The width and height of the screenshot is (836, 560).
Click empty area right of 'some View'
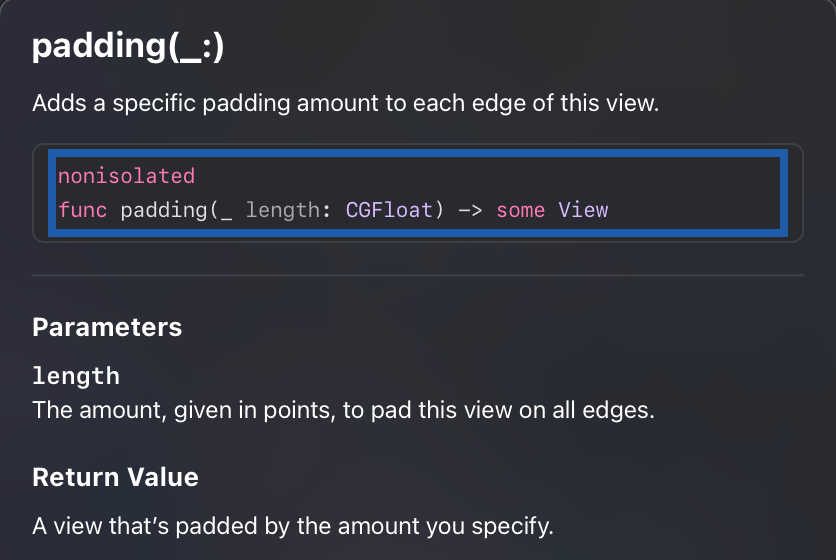(x=700, y=210)
